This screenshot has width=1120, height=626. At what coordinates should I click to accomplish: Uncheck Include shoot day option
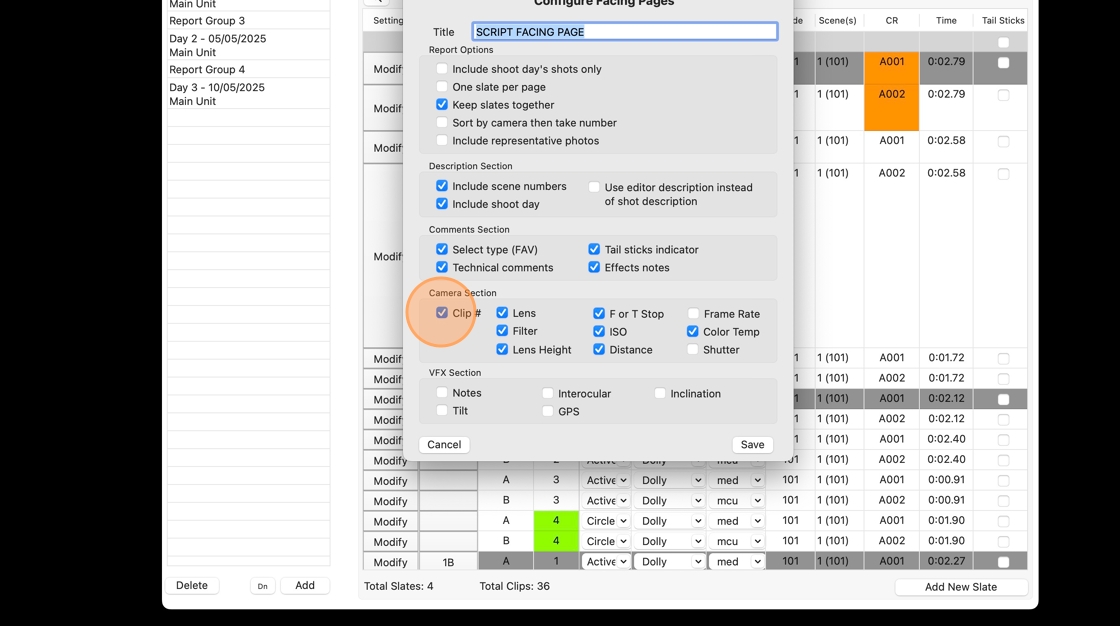coord(442,204)
